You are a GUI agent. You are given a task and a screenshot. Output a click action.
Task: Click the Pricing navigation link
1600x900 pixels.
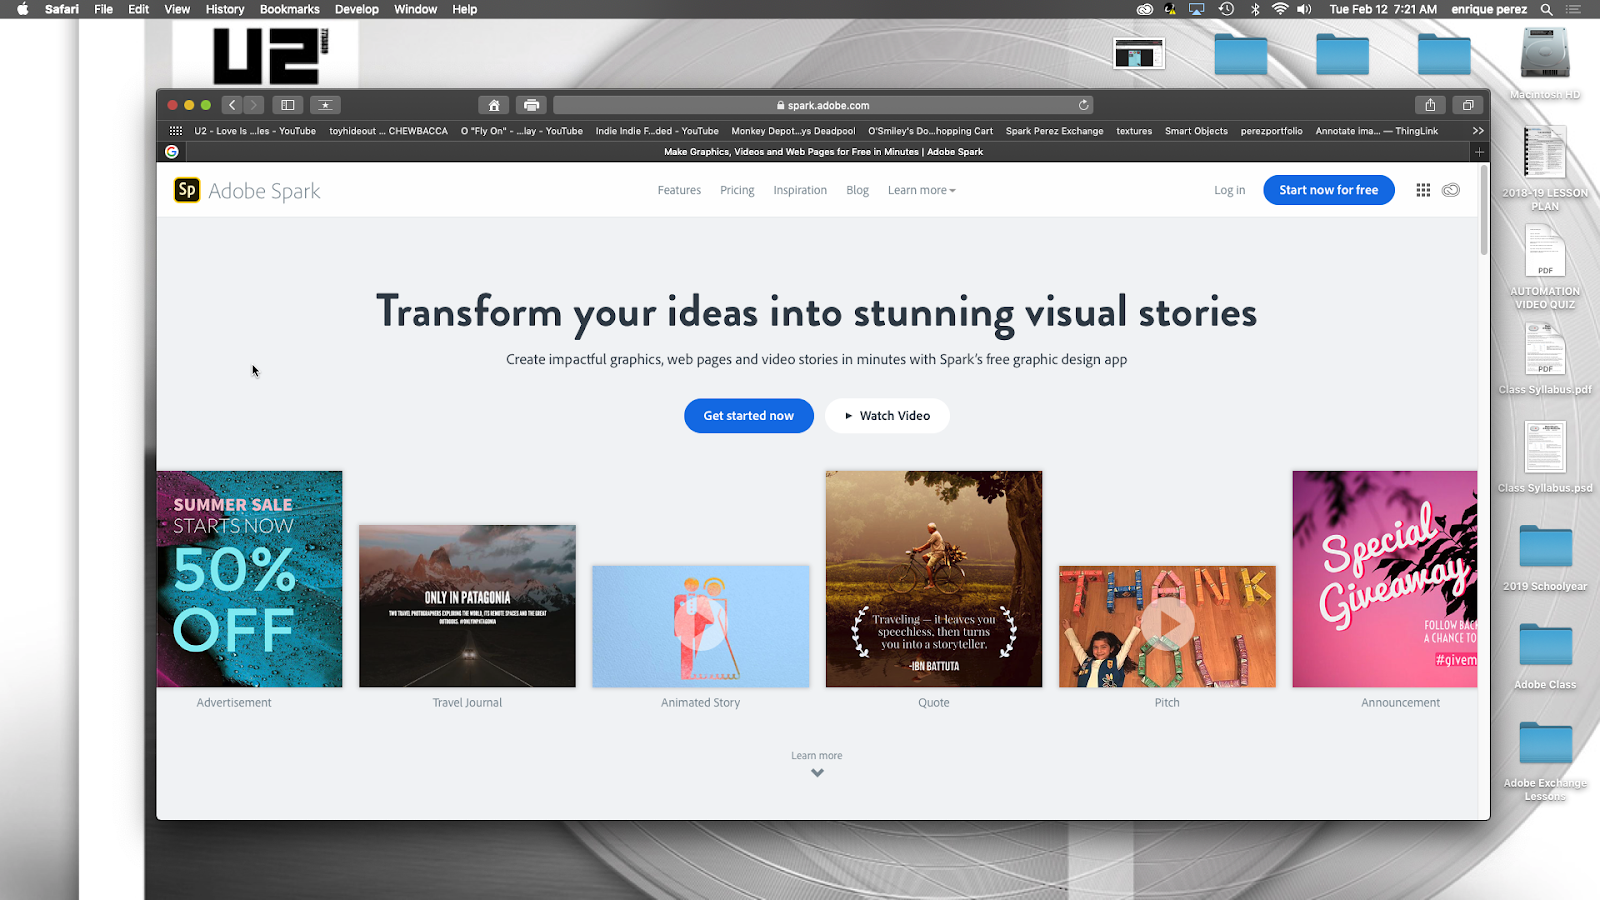(737, 190)
